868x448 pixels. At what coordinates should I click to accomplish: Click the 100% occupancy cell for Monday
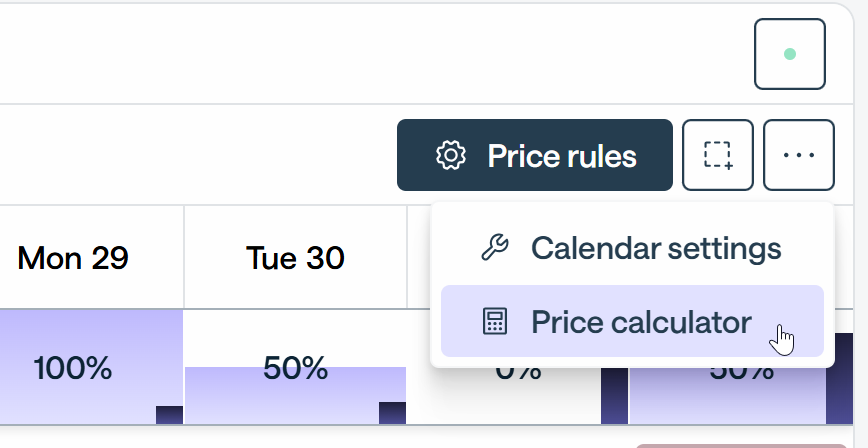coord(91,367)
